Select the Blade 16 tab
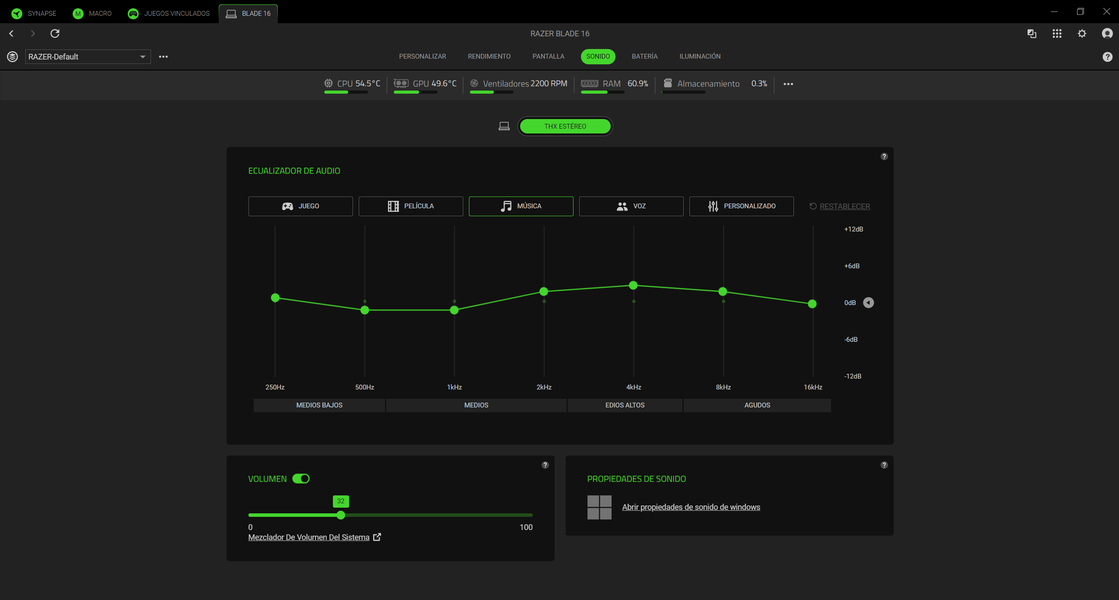Viewport: 1119px width, 600px height. (x=248, y=14)
